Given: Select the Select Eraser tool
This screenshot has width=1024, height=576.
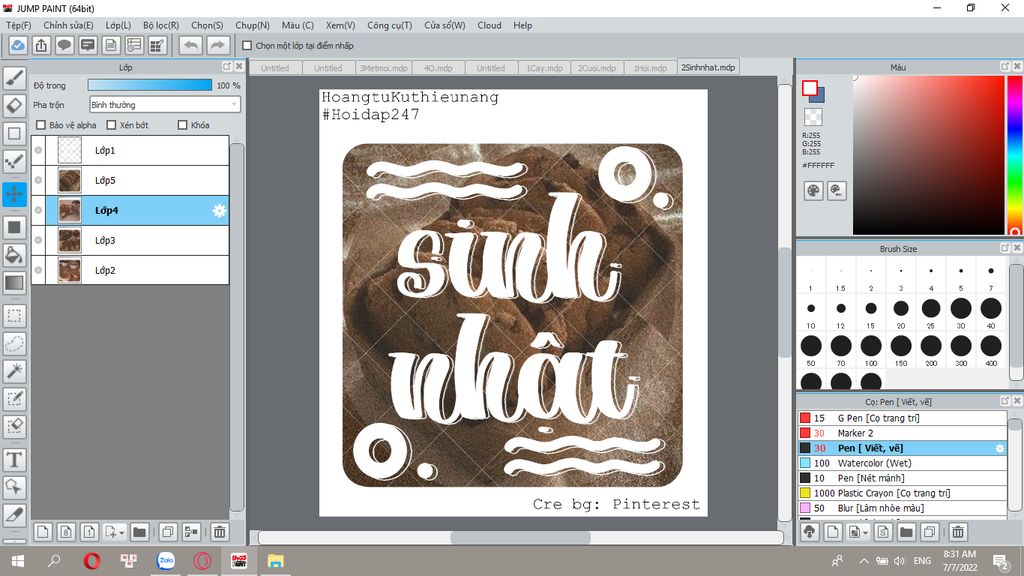Looking at the screenshot, I should pos(14,426).
